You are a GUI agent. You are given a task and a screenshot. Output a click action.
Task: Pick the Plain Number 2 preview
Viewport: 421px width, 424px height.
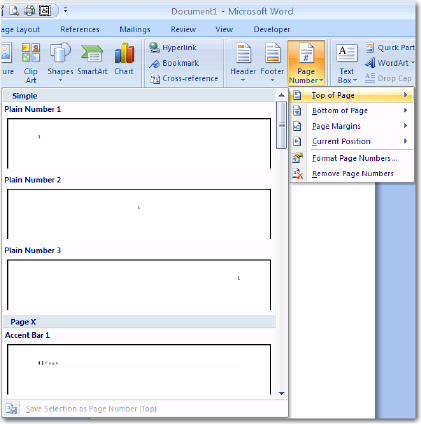[x=139, y=214]
